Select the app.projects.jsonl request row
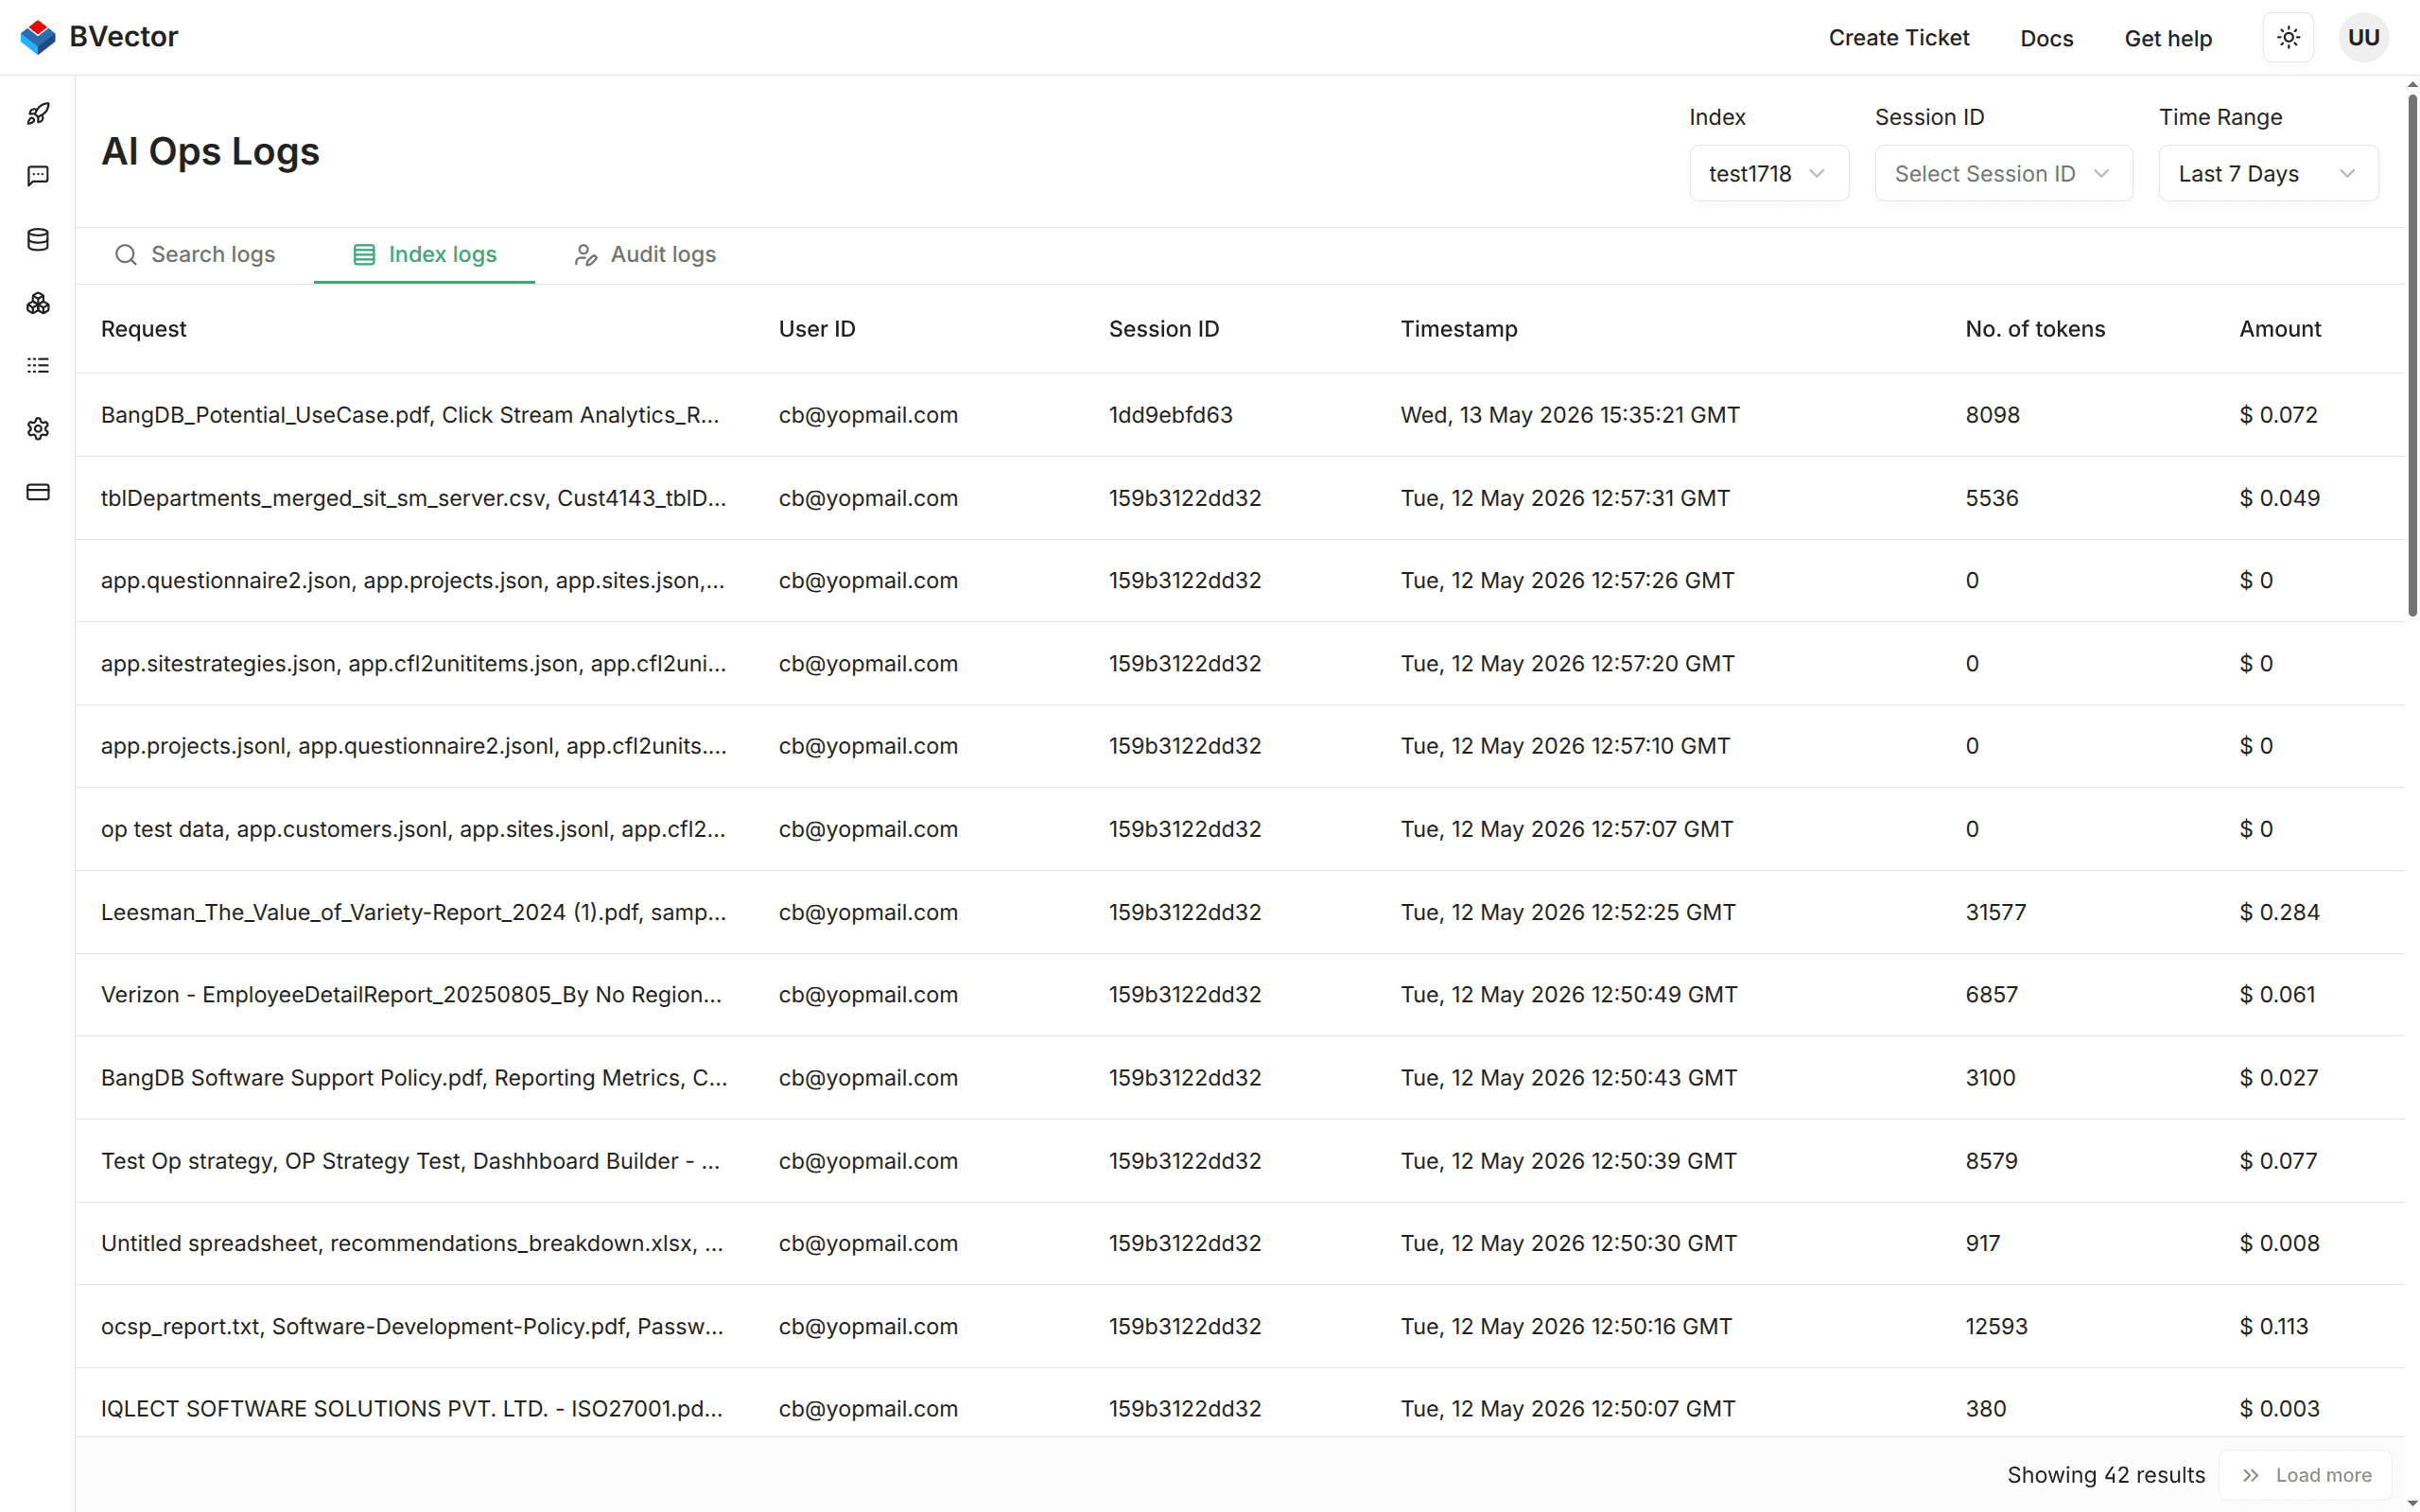Screen dimensions: 2420x1512 (x=1240, y=746)
